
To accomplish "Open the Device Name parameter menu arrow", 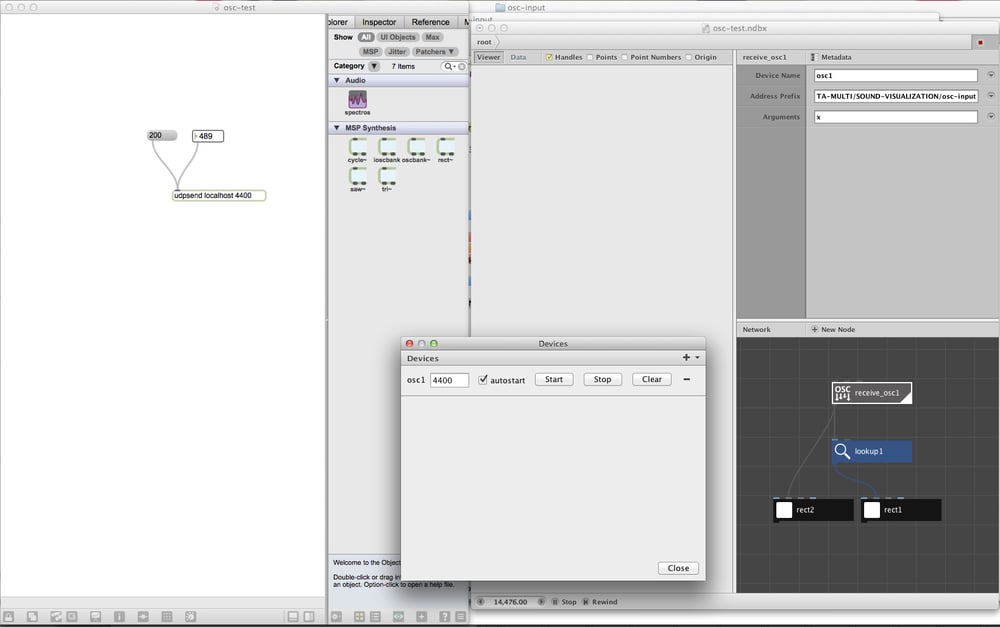I will (990, 75).
